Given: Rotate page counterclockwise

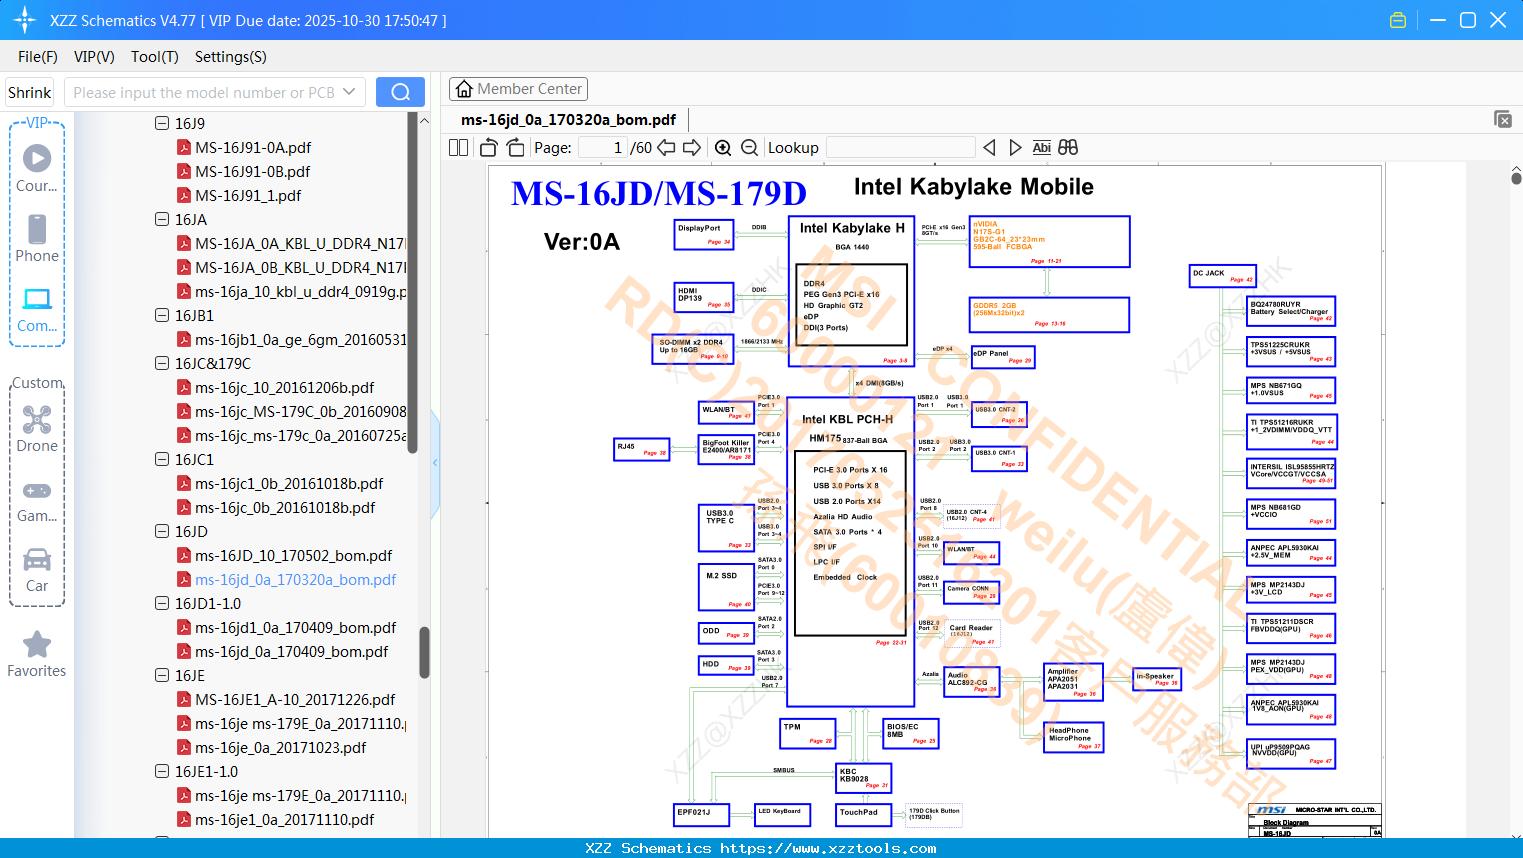Looking at the screenshot, I should [x=488, y=148].
